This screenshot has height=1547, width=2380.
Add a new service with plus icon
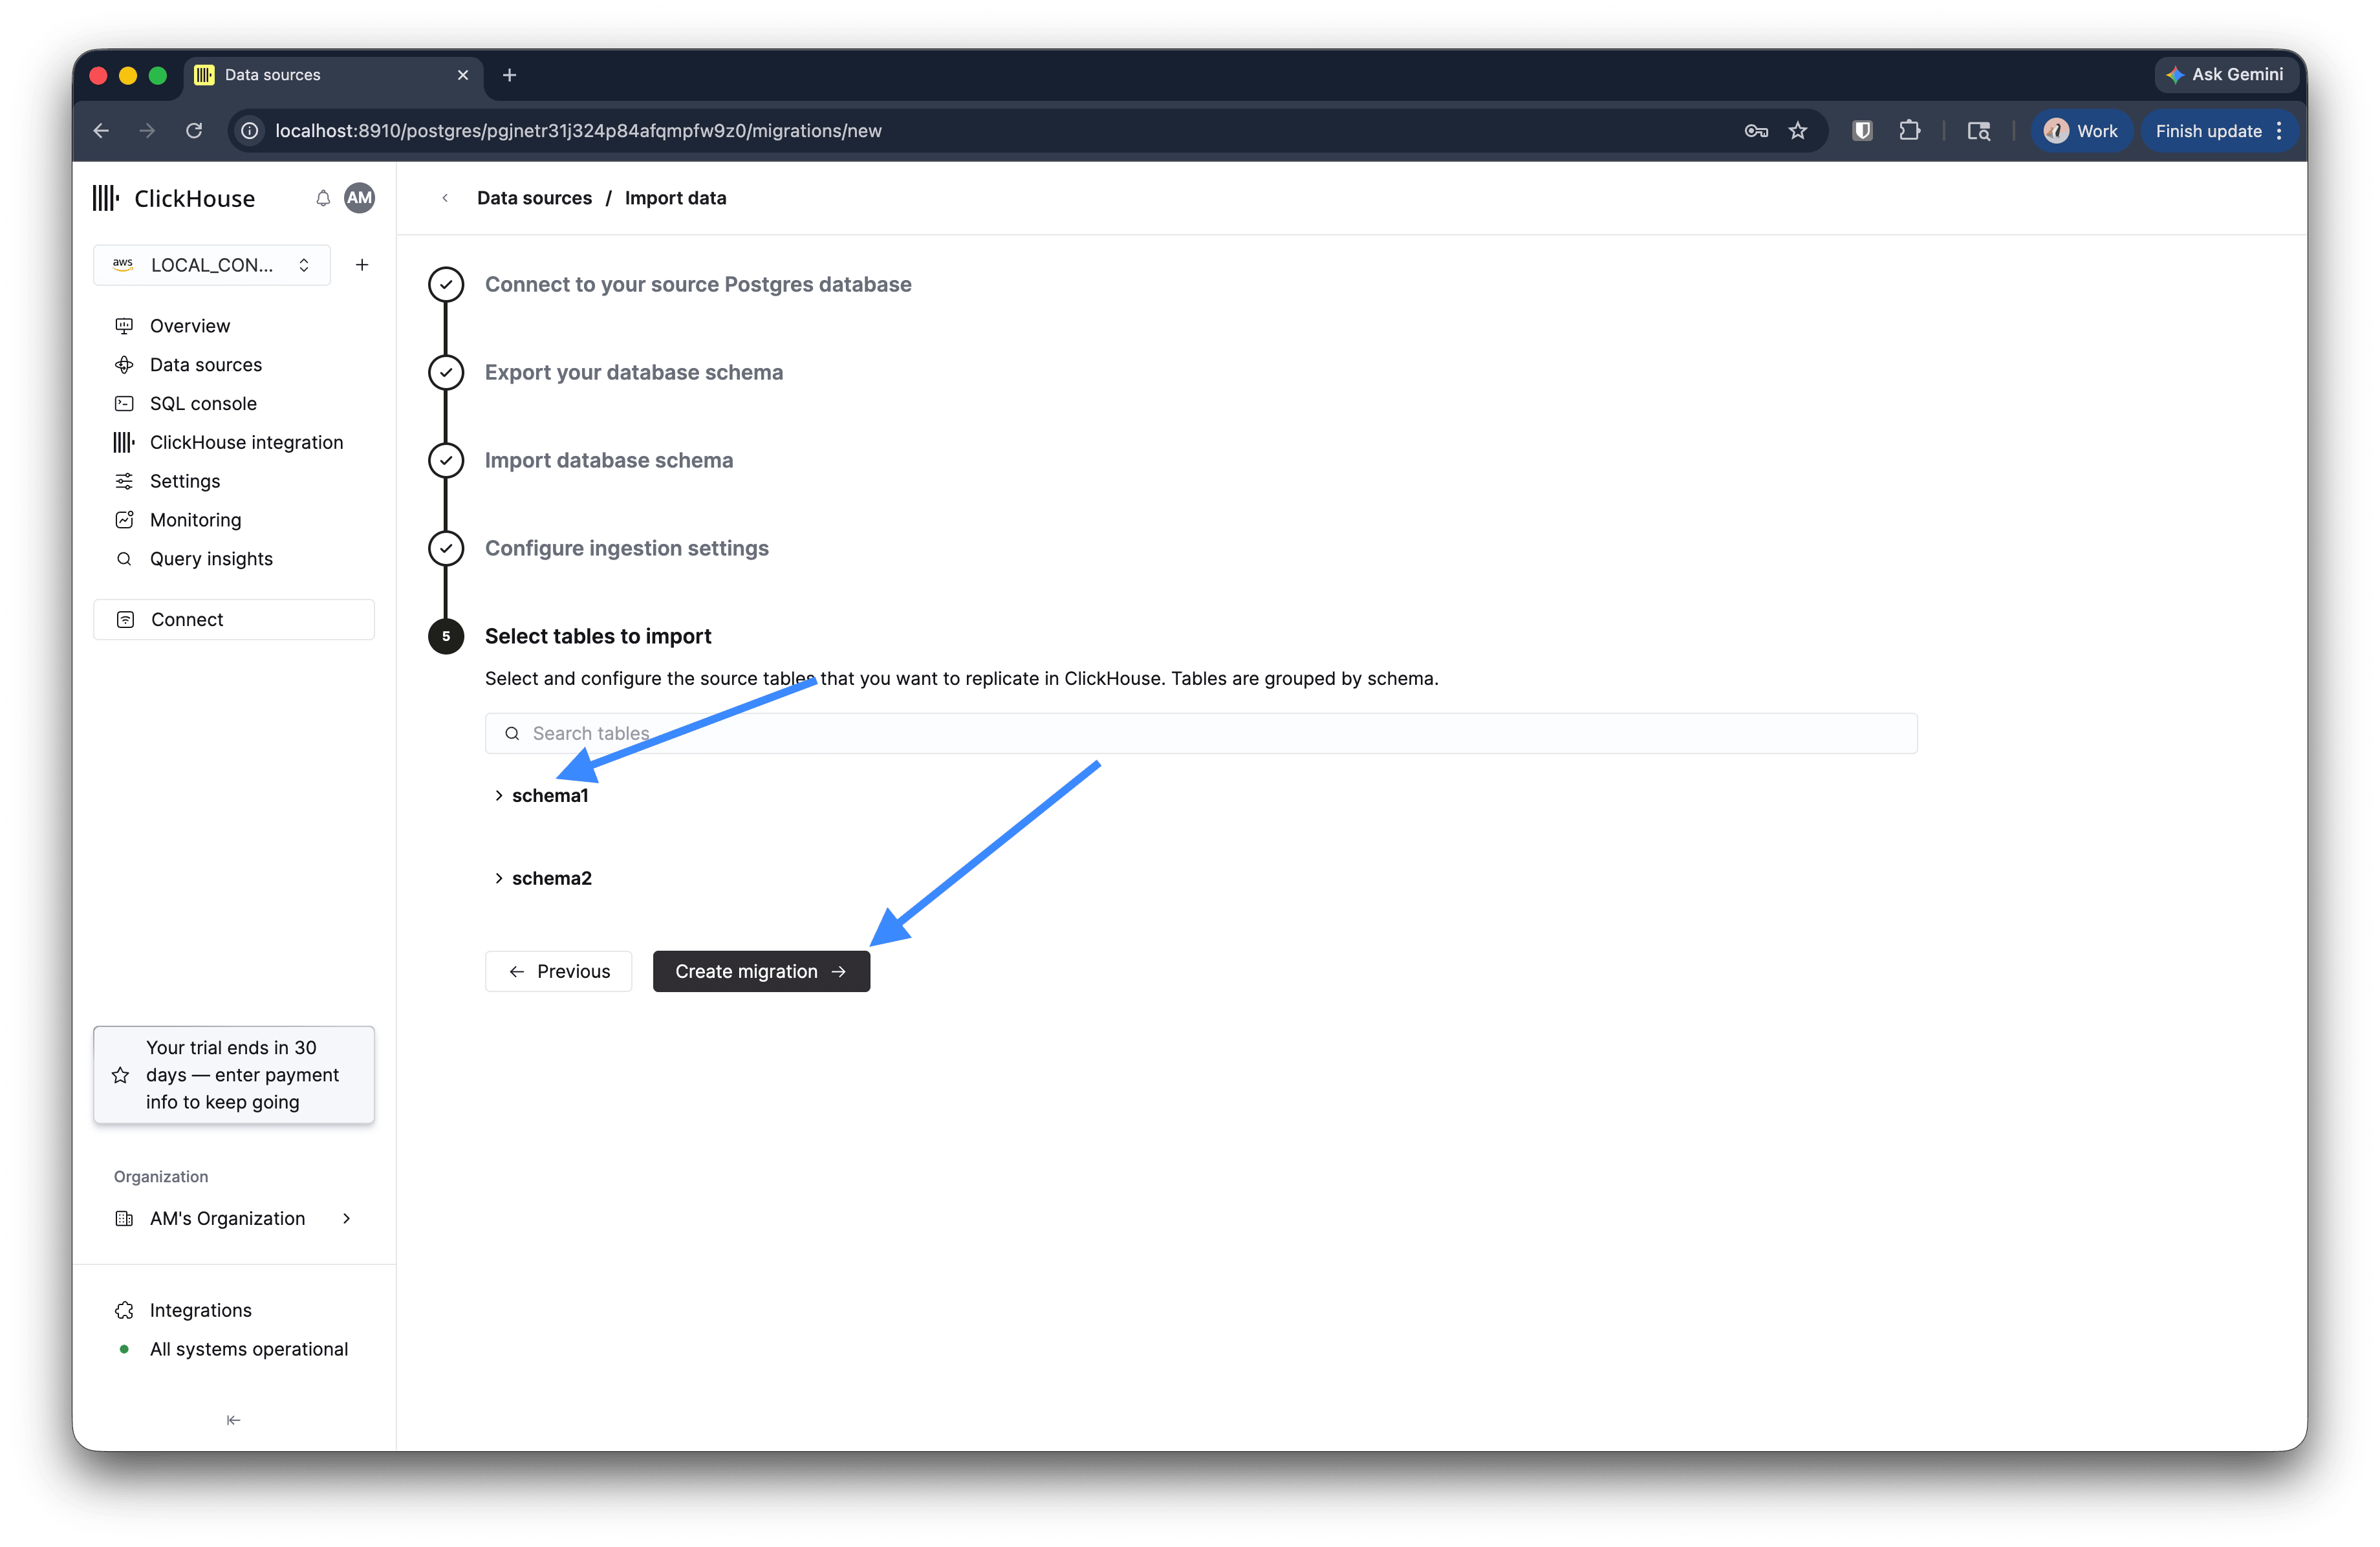(362, 265)
